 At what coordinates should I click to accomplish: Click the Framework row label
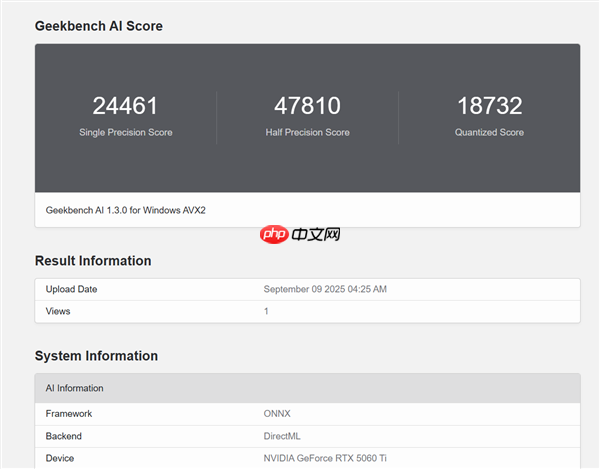69,414
